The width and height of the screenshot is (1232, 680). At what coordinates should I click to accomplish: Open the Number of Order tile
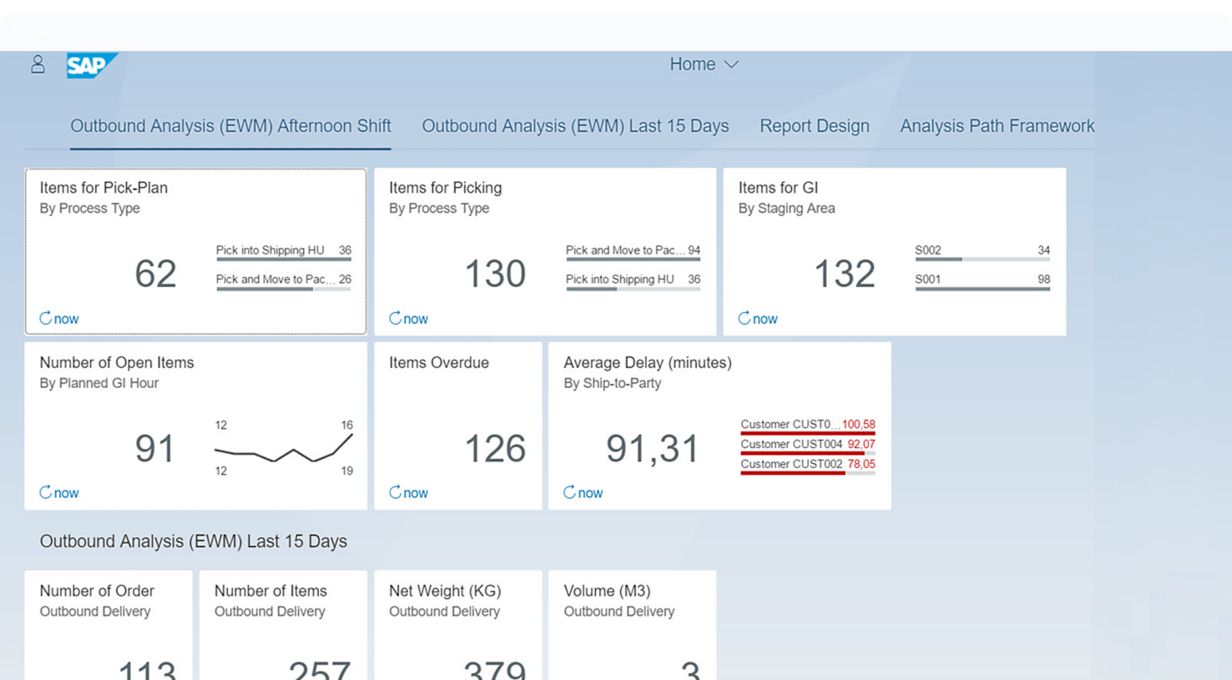point(108,625)
